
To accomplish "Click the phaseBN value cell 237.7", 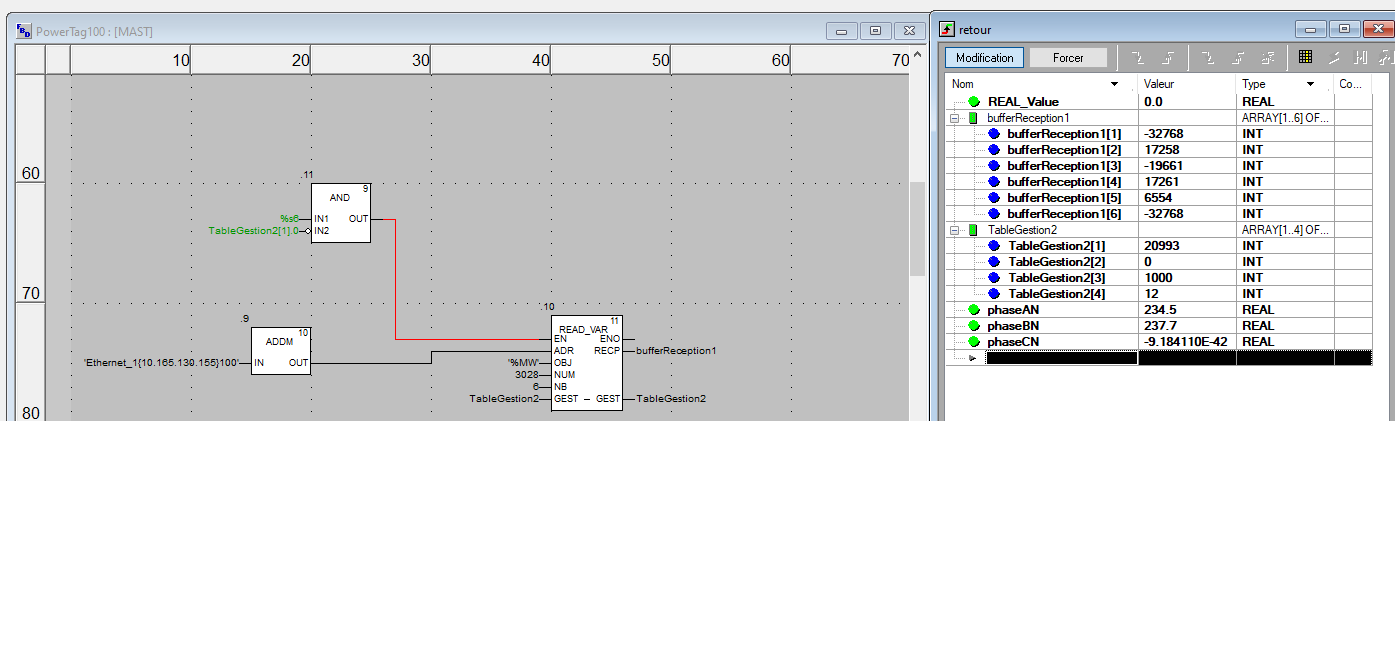I will 1187,326.
